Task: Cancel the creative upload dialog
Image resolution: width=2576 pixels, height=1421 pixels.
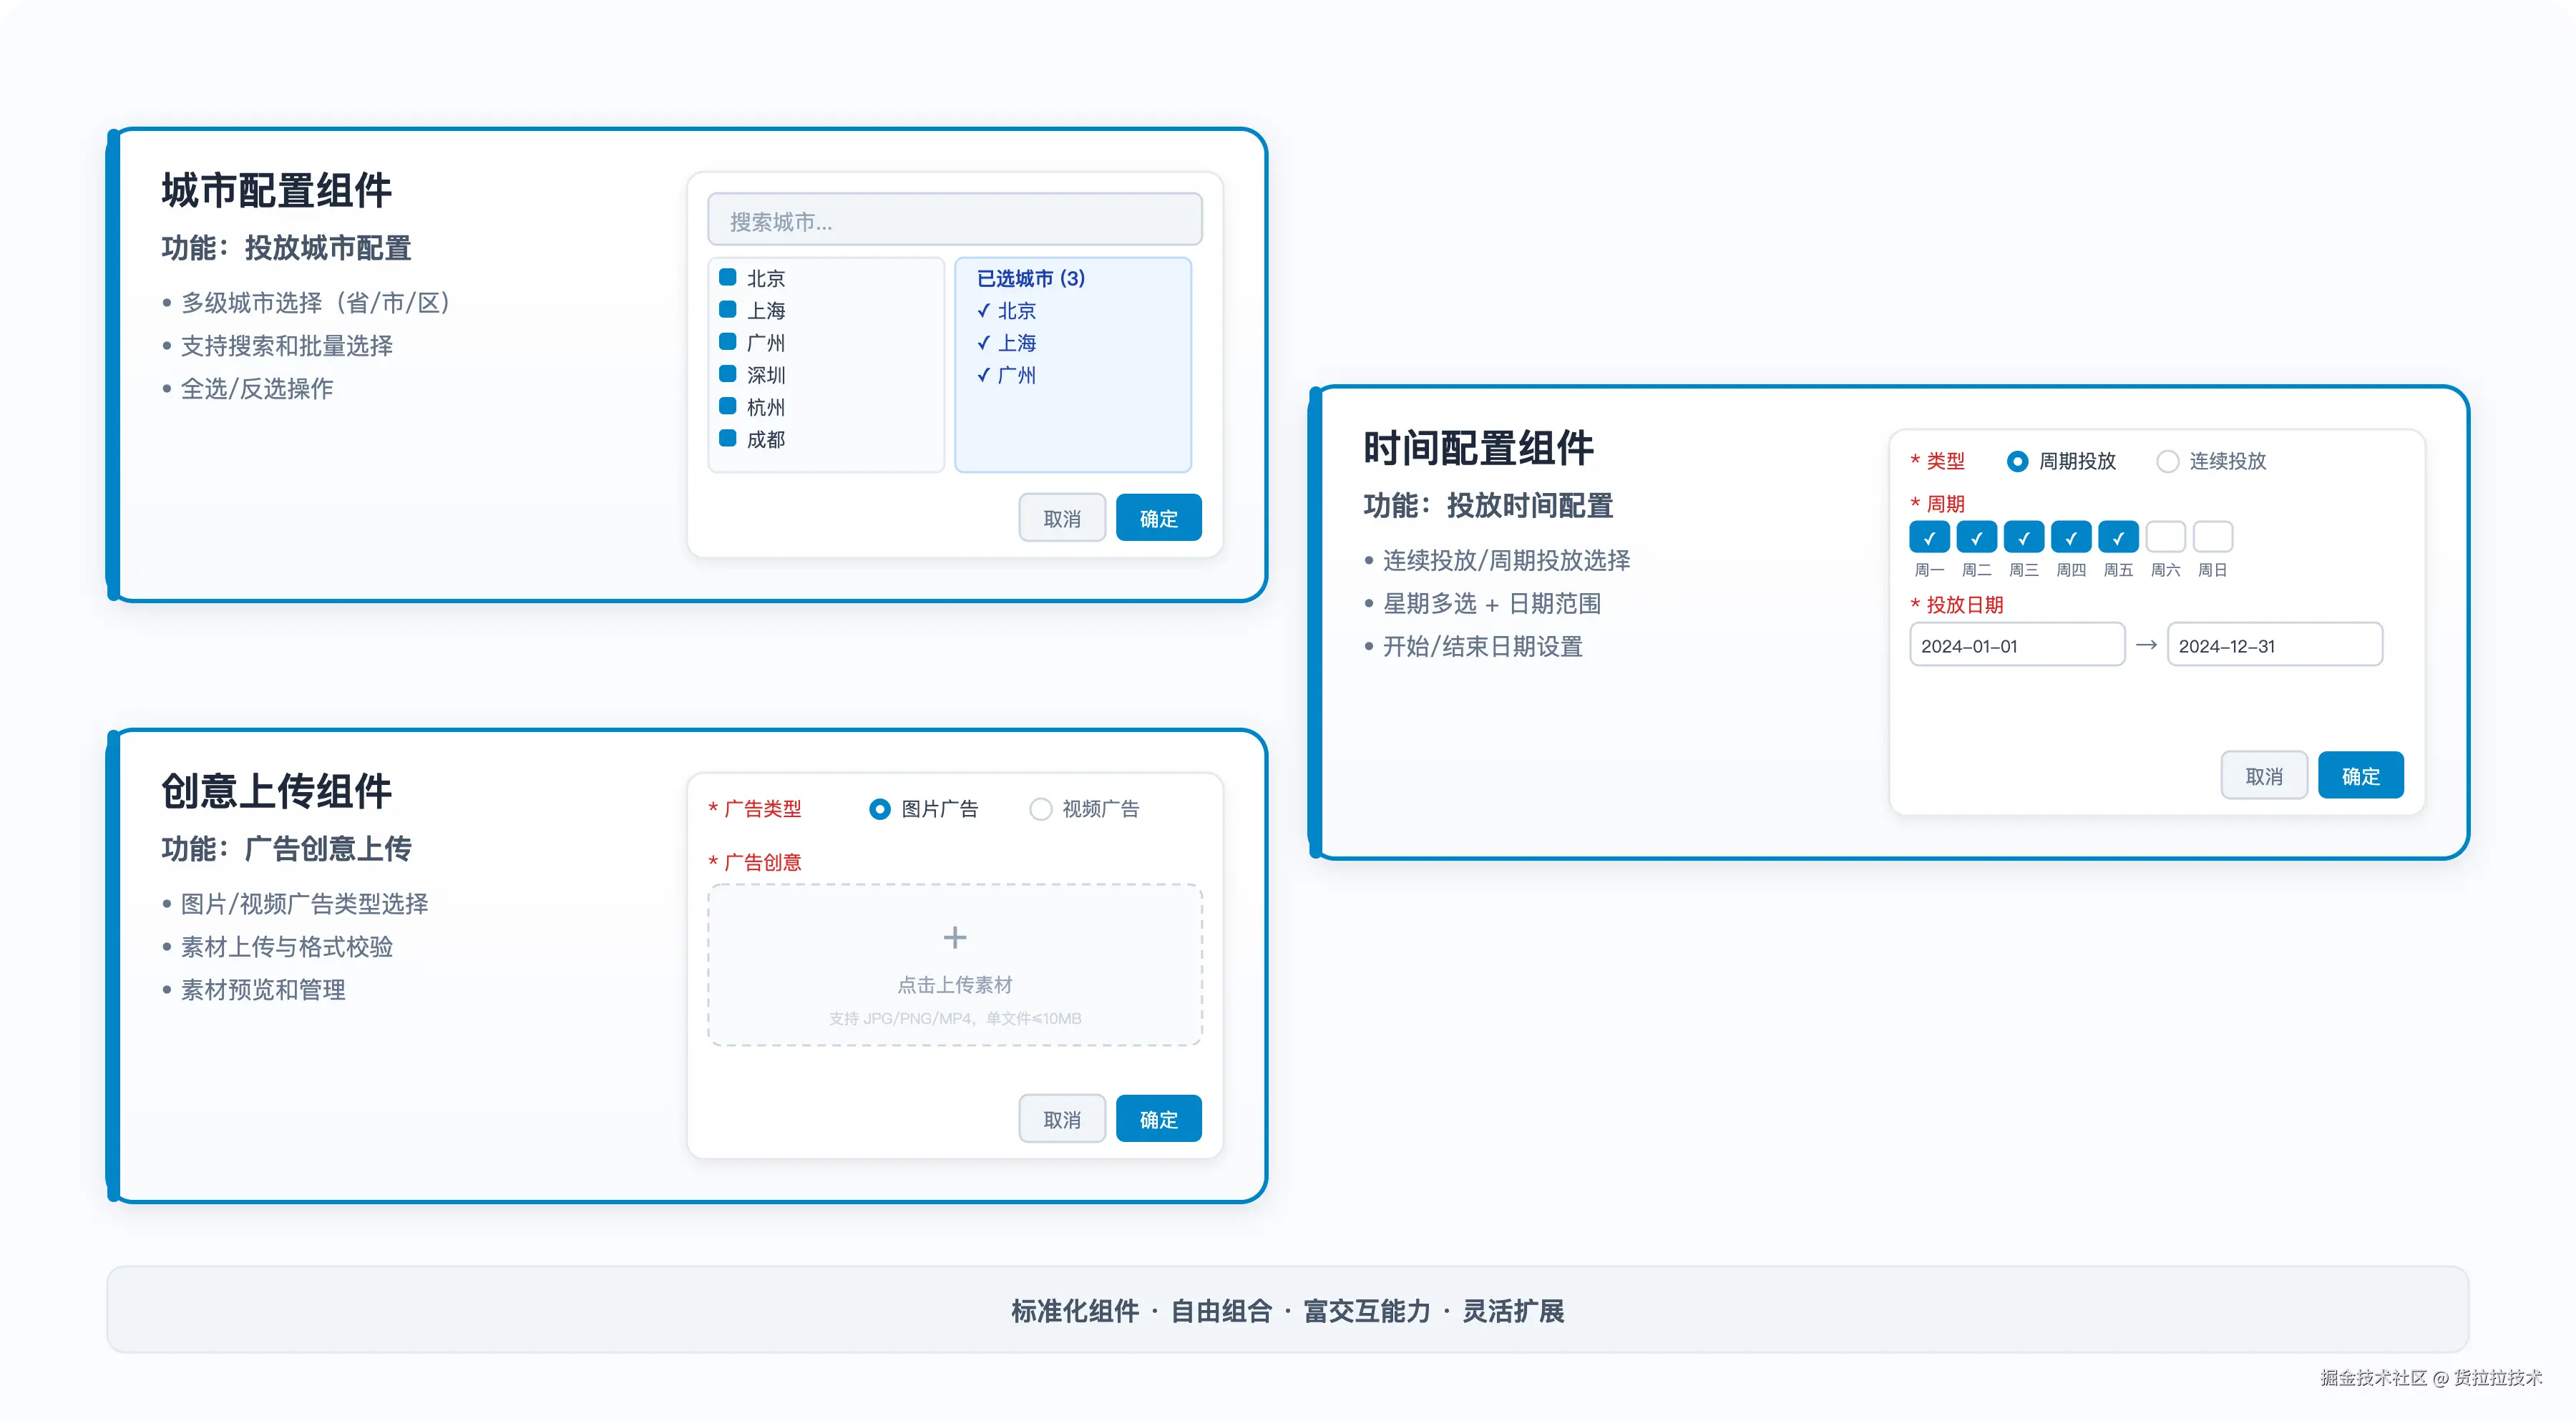Action: click(1062, 1119)
